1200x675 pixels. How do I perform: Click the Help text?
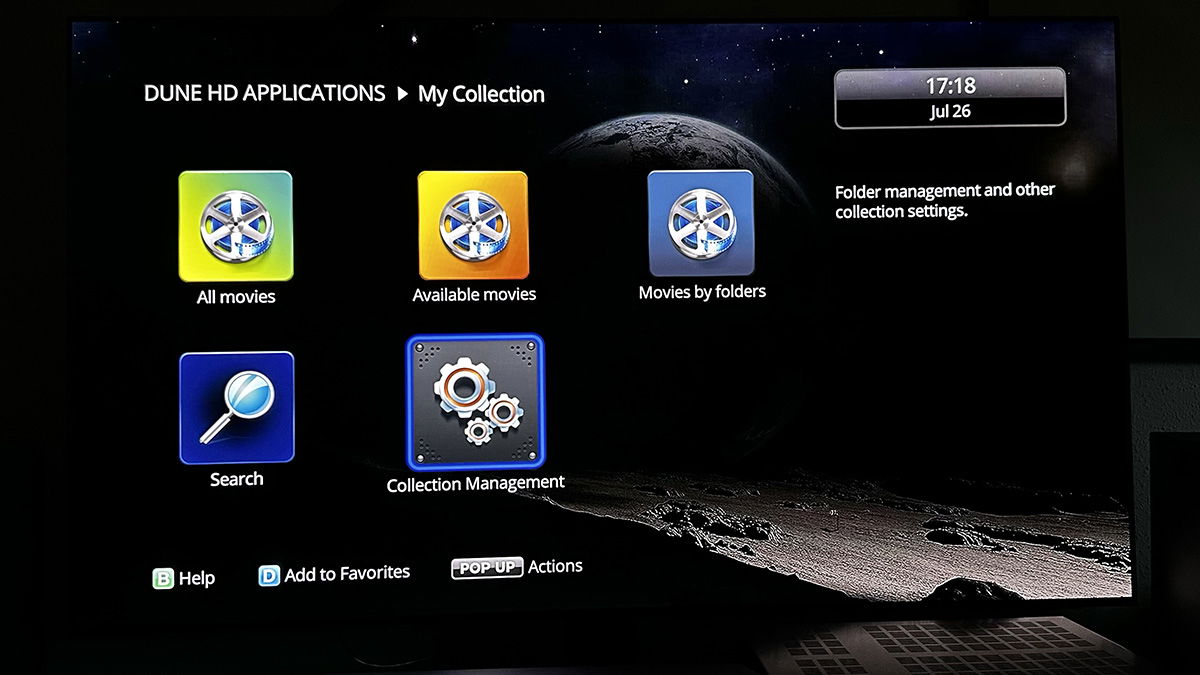click(197, 578)
